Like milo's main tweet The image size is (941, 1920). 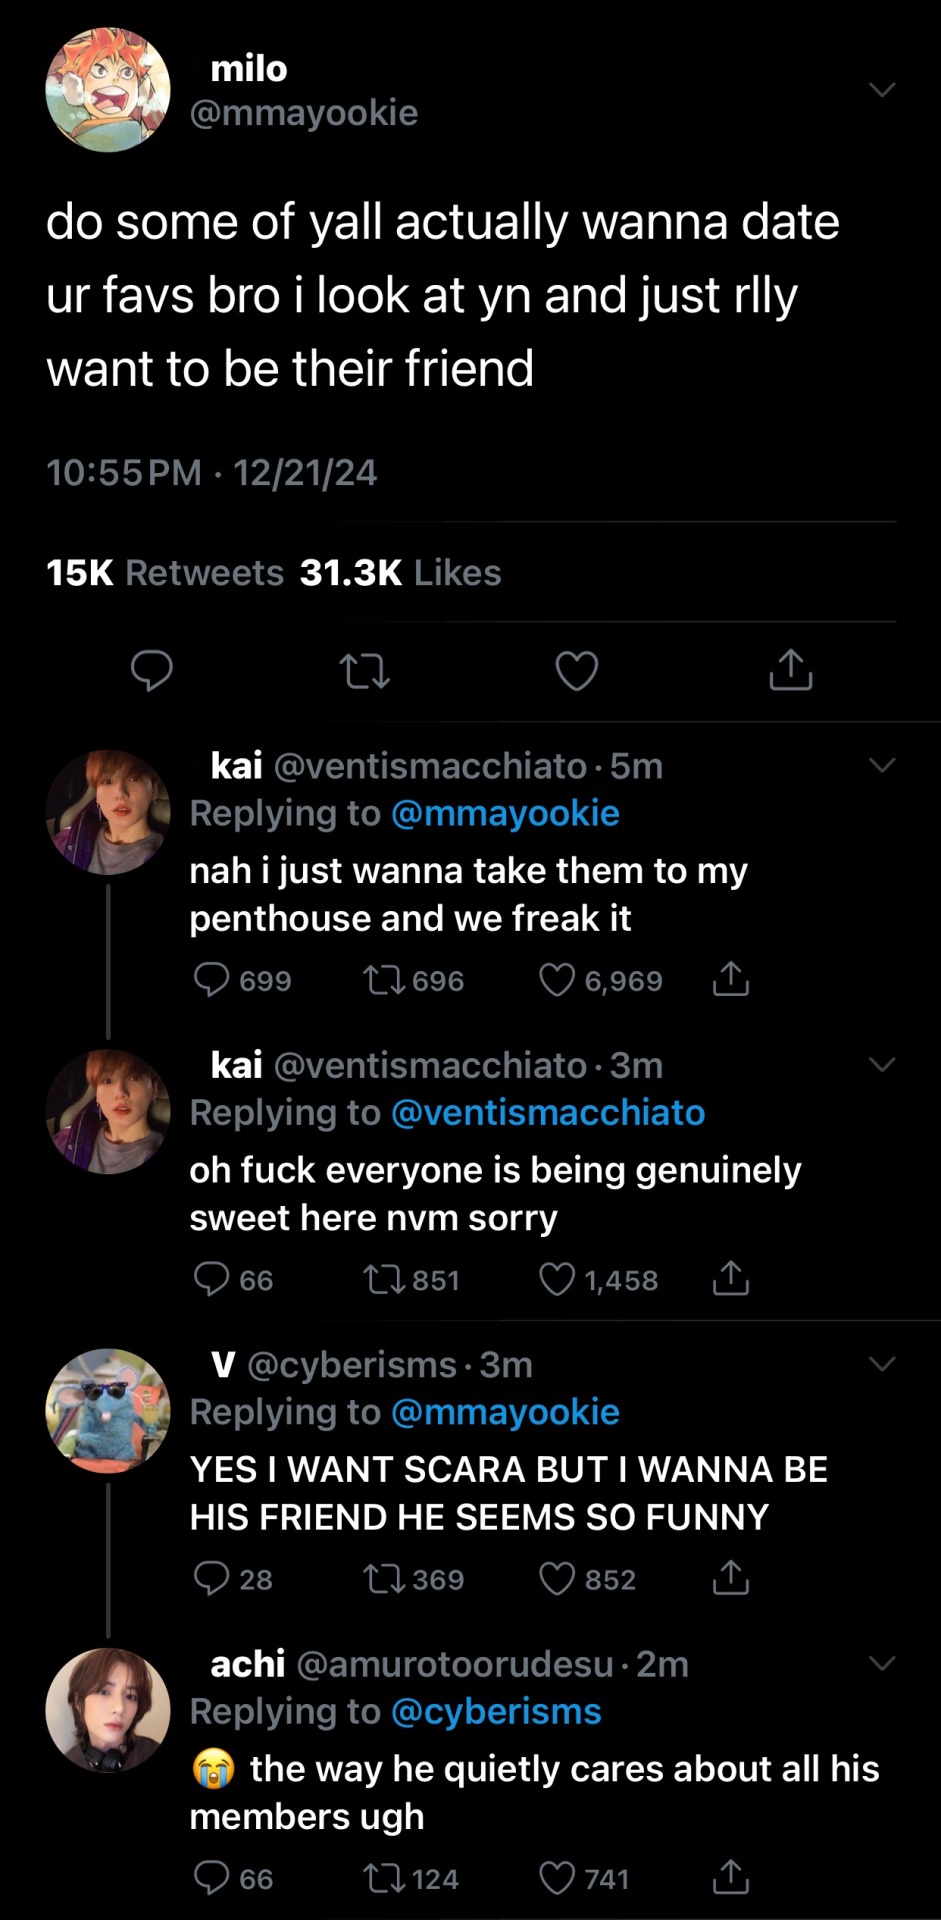[576, 671]
